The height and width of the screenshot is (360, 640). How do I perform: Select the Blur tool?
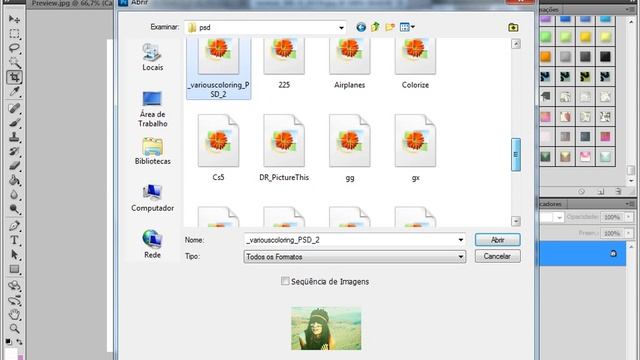tap(14, 195)
